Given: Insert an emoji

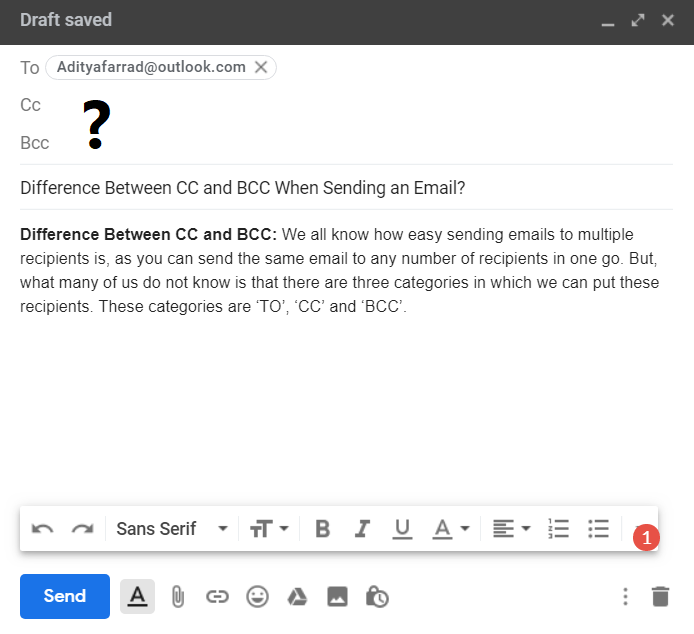Looking at the screenshot, I should pos(257,596).
